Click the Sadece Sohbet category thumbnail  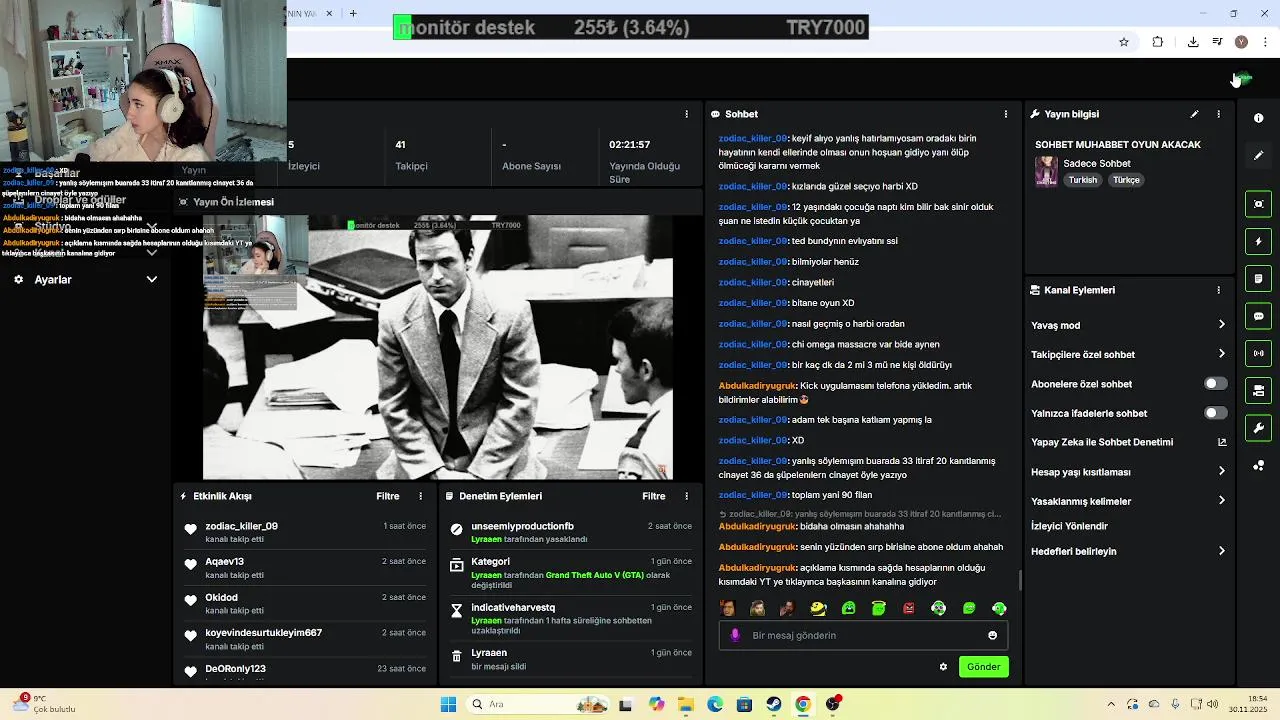pos(1046,171)
